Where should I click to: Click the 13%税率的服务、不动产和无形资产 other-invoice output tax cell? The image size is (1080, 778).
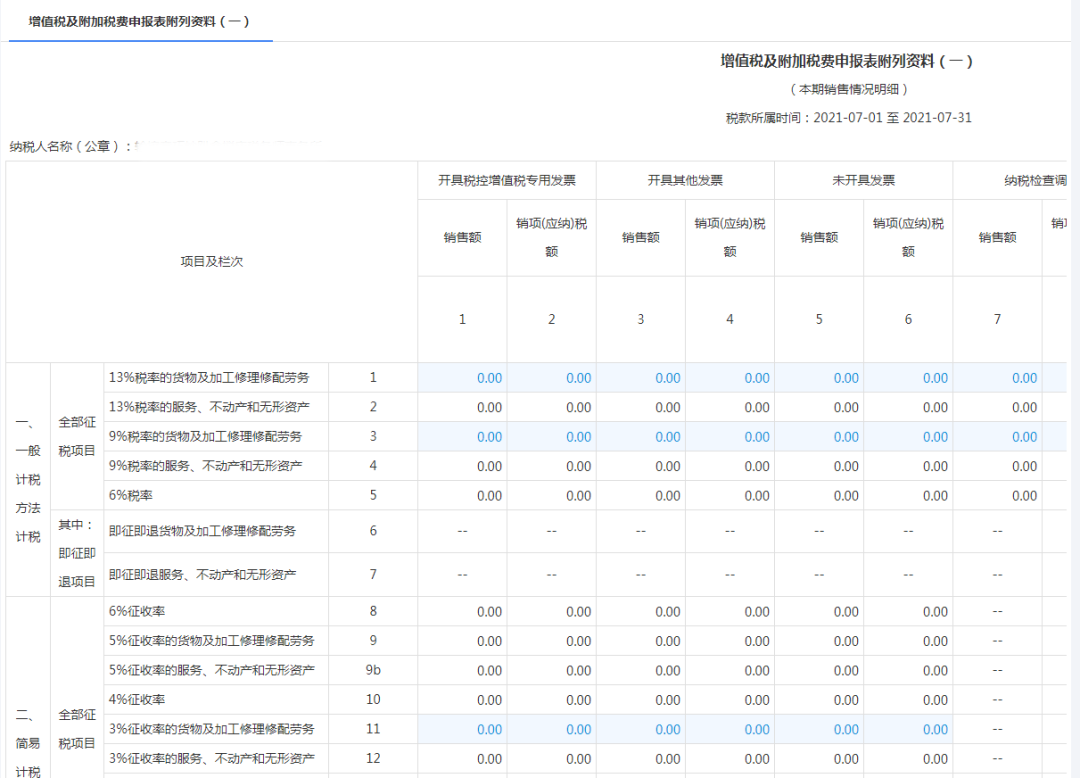tap(730, 408)
